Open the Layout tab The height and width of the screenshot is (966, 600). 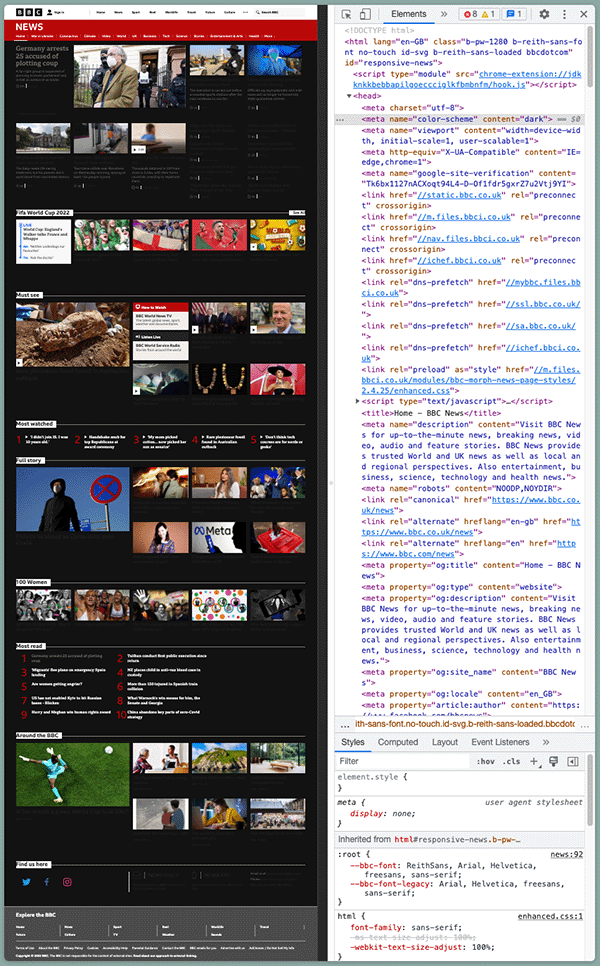pos(444,742)
